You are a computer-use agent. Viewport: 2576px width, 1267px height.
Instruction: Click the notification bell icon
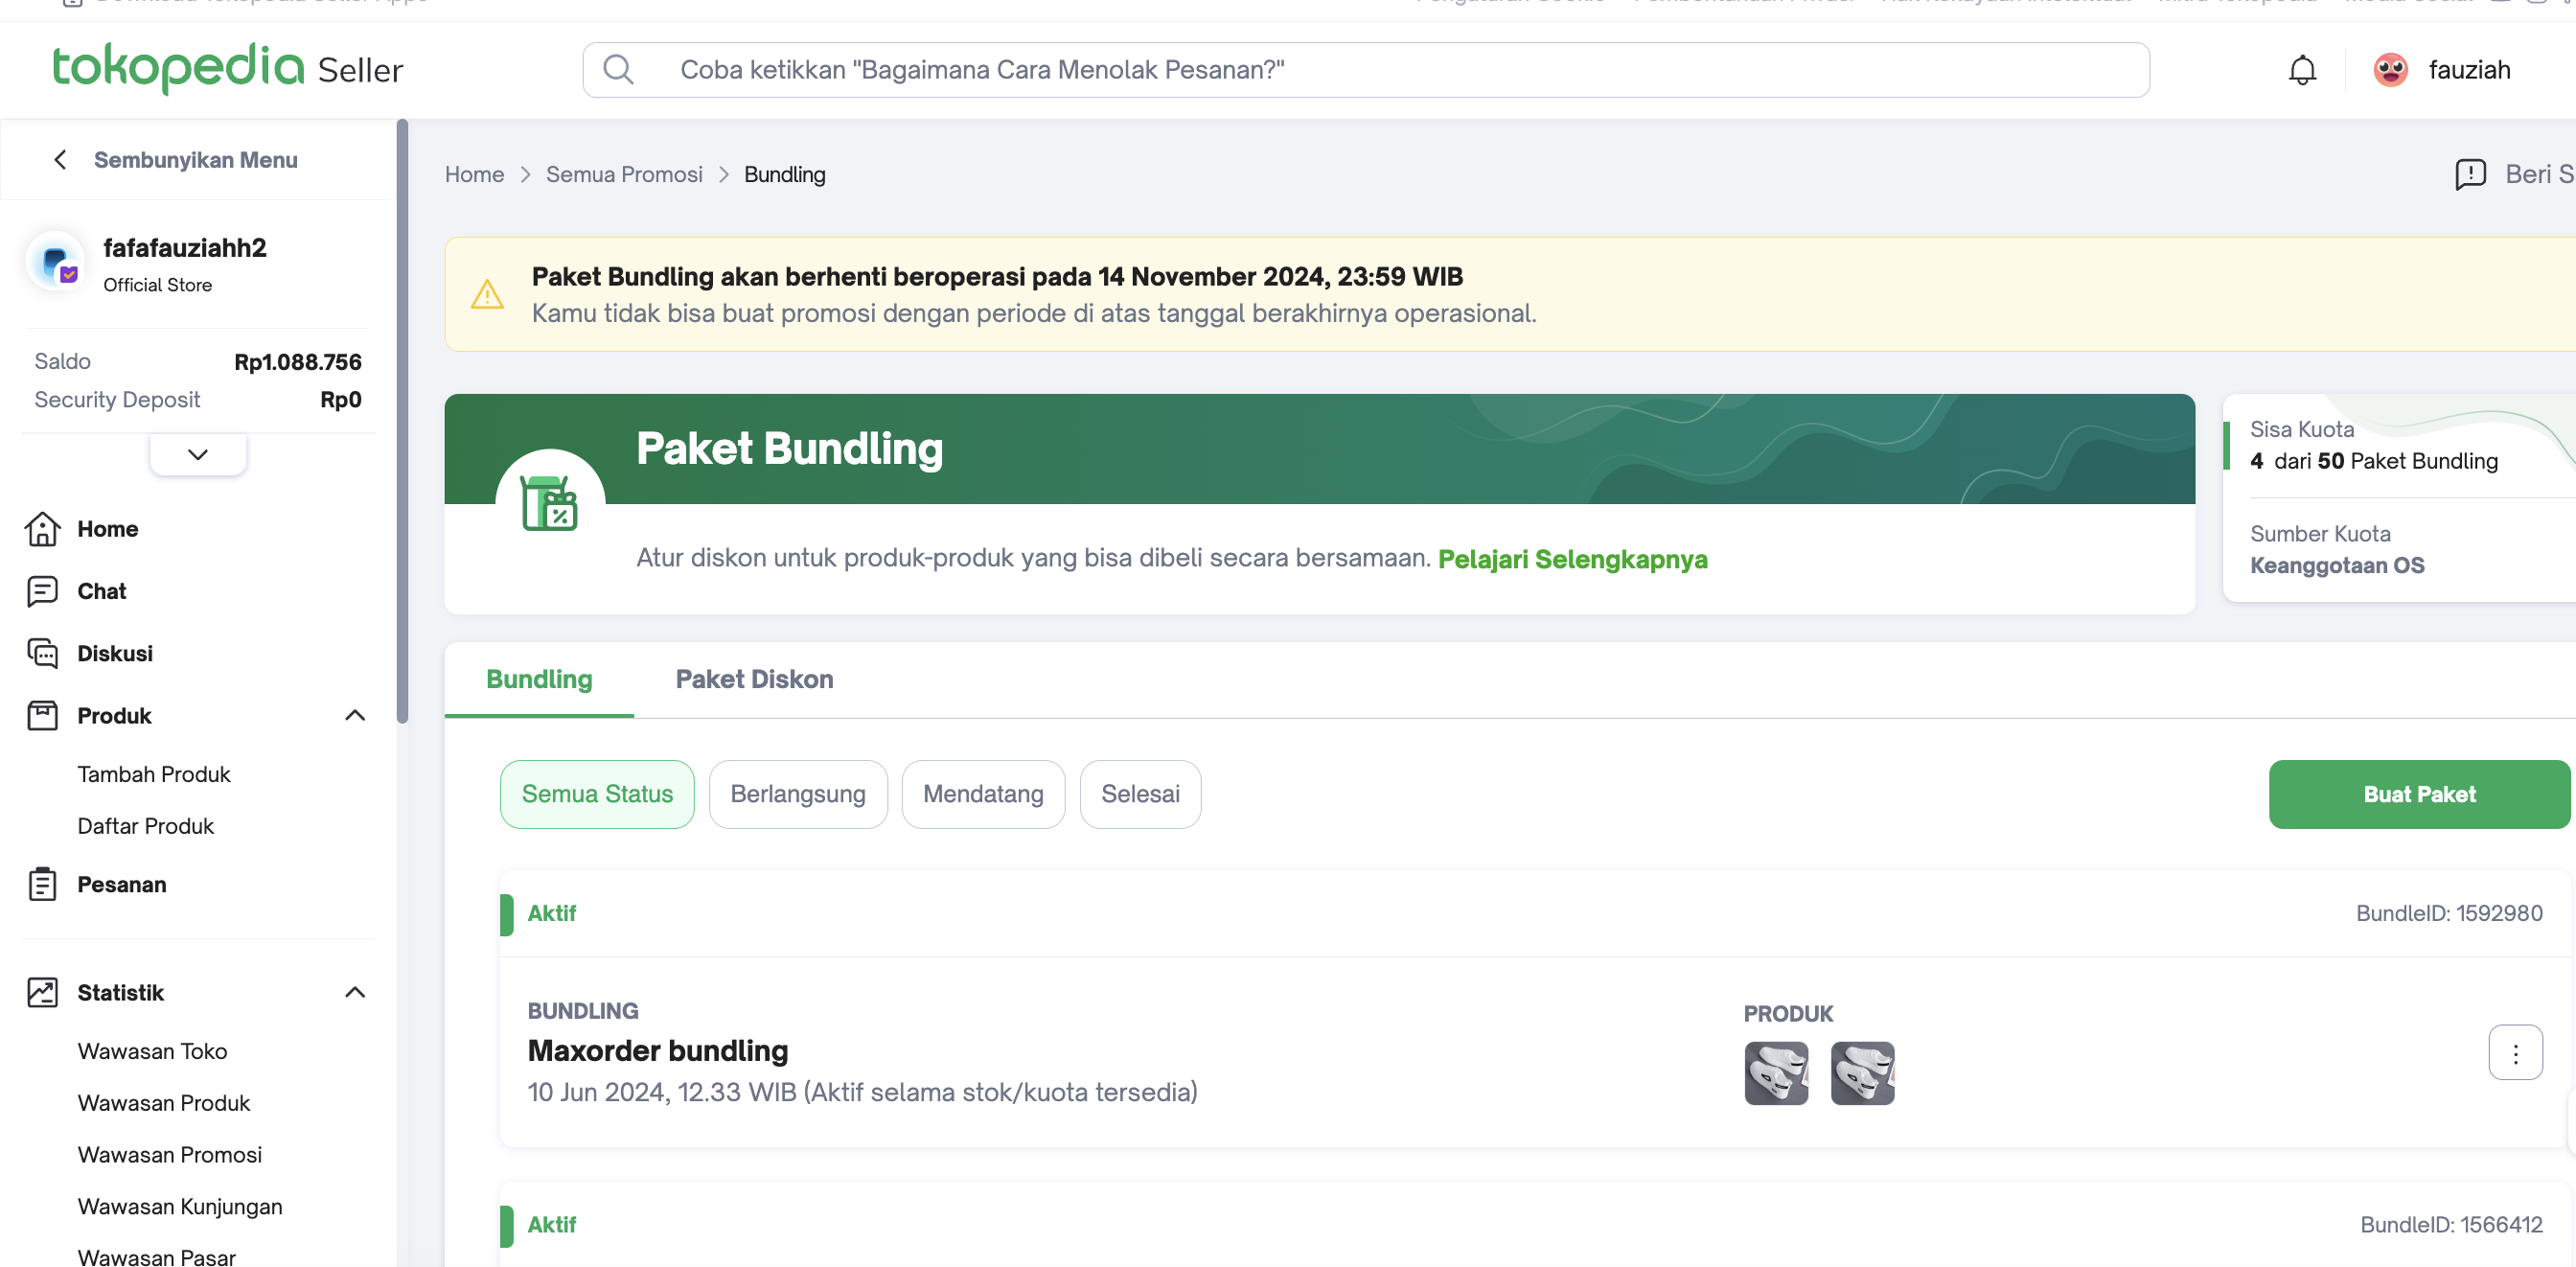click(x=2302, y=70)
